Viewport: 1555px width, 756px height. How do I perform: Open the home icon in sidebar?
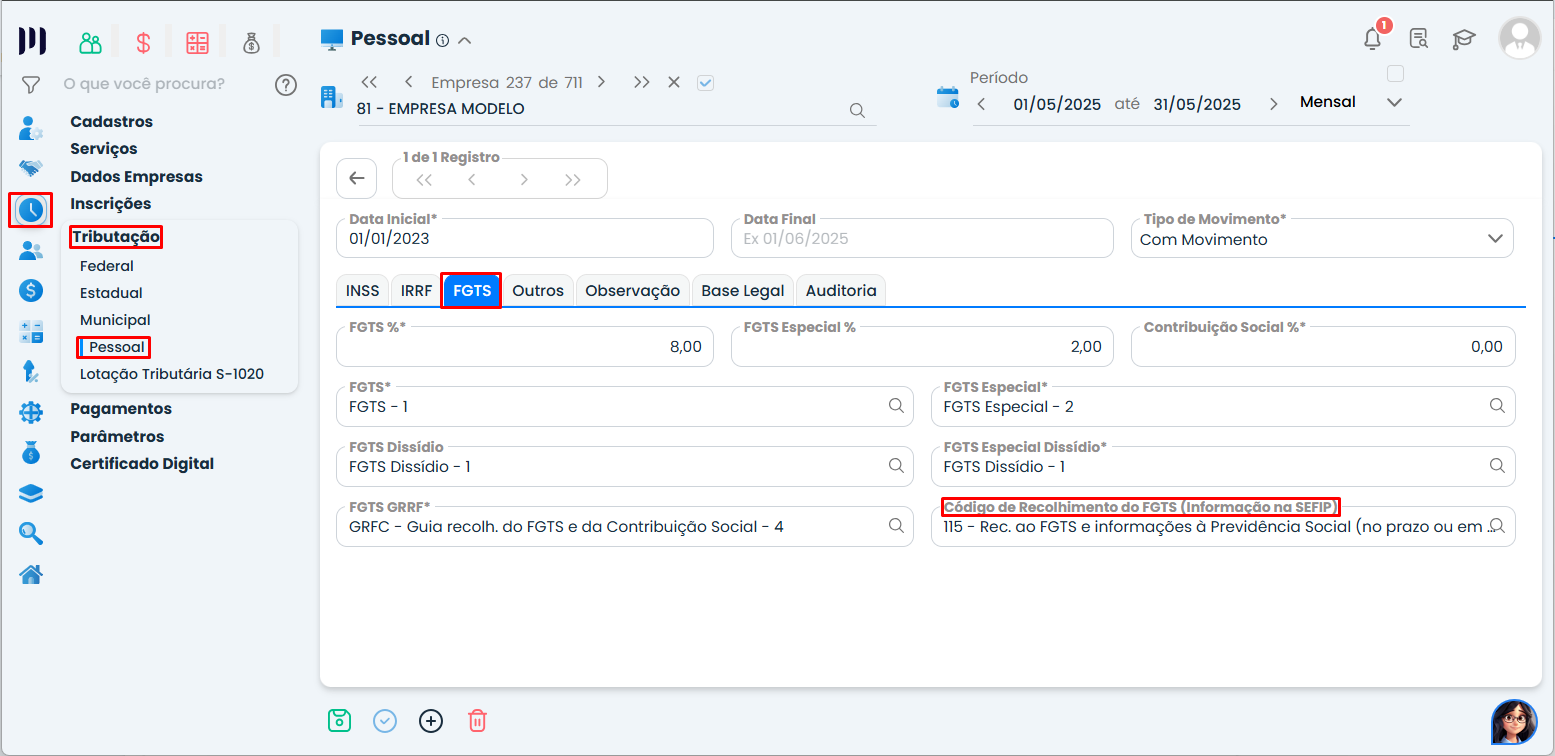[31, 574]
